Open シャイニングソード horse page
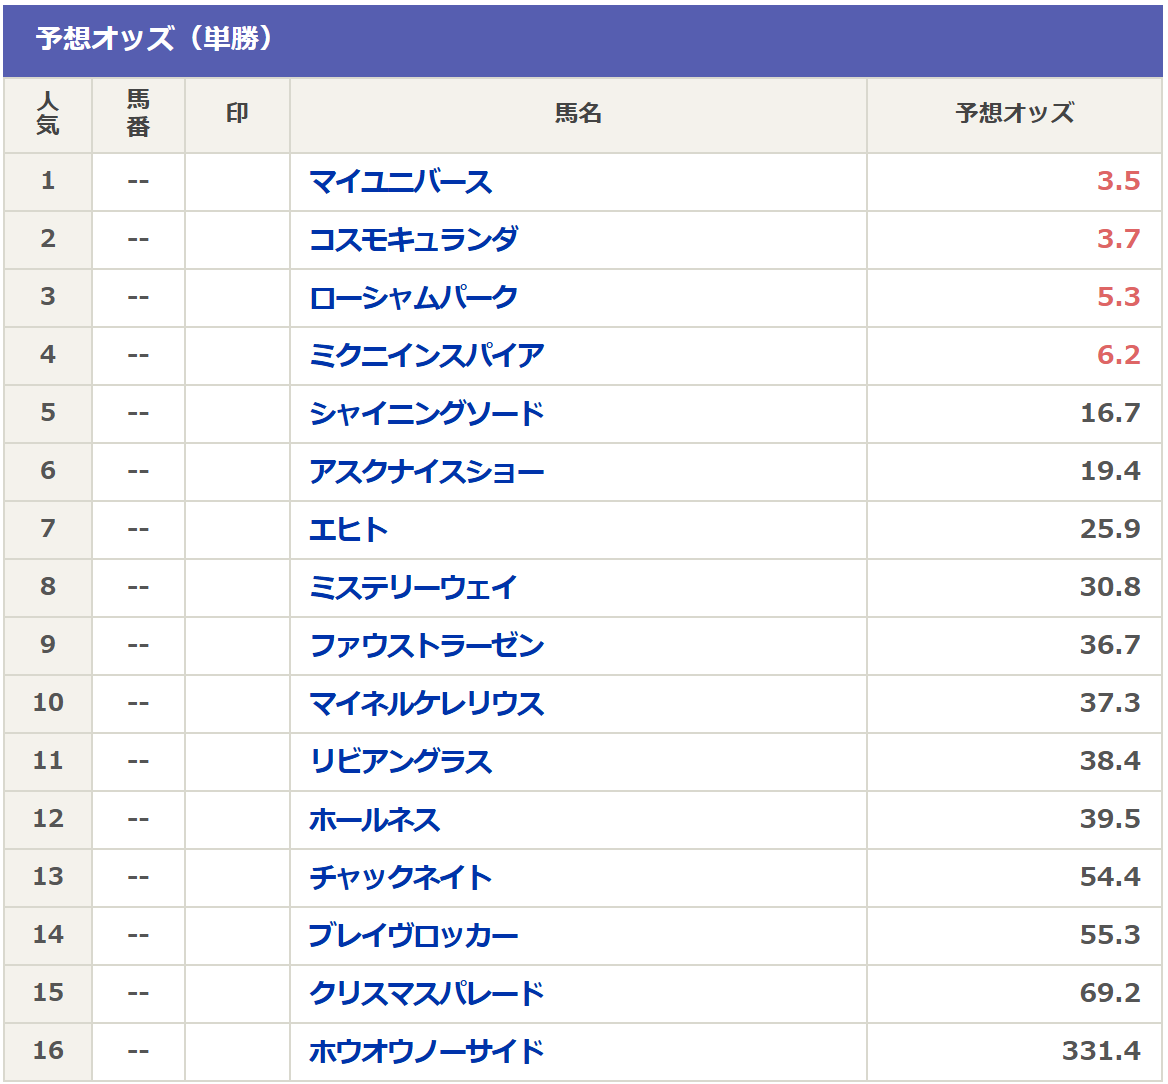 [x=426, y=414]
